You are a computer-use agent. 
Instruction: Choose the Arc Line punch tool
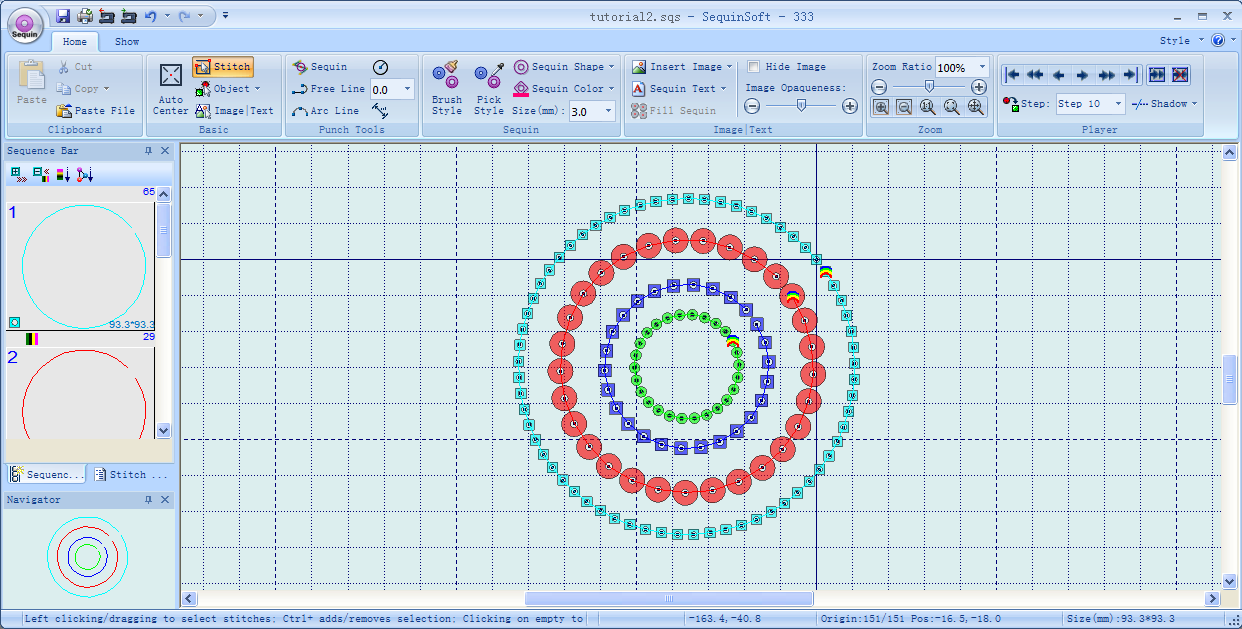pos(325,111)
